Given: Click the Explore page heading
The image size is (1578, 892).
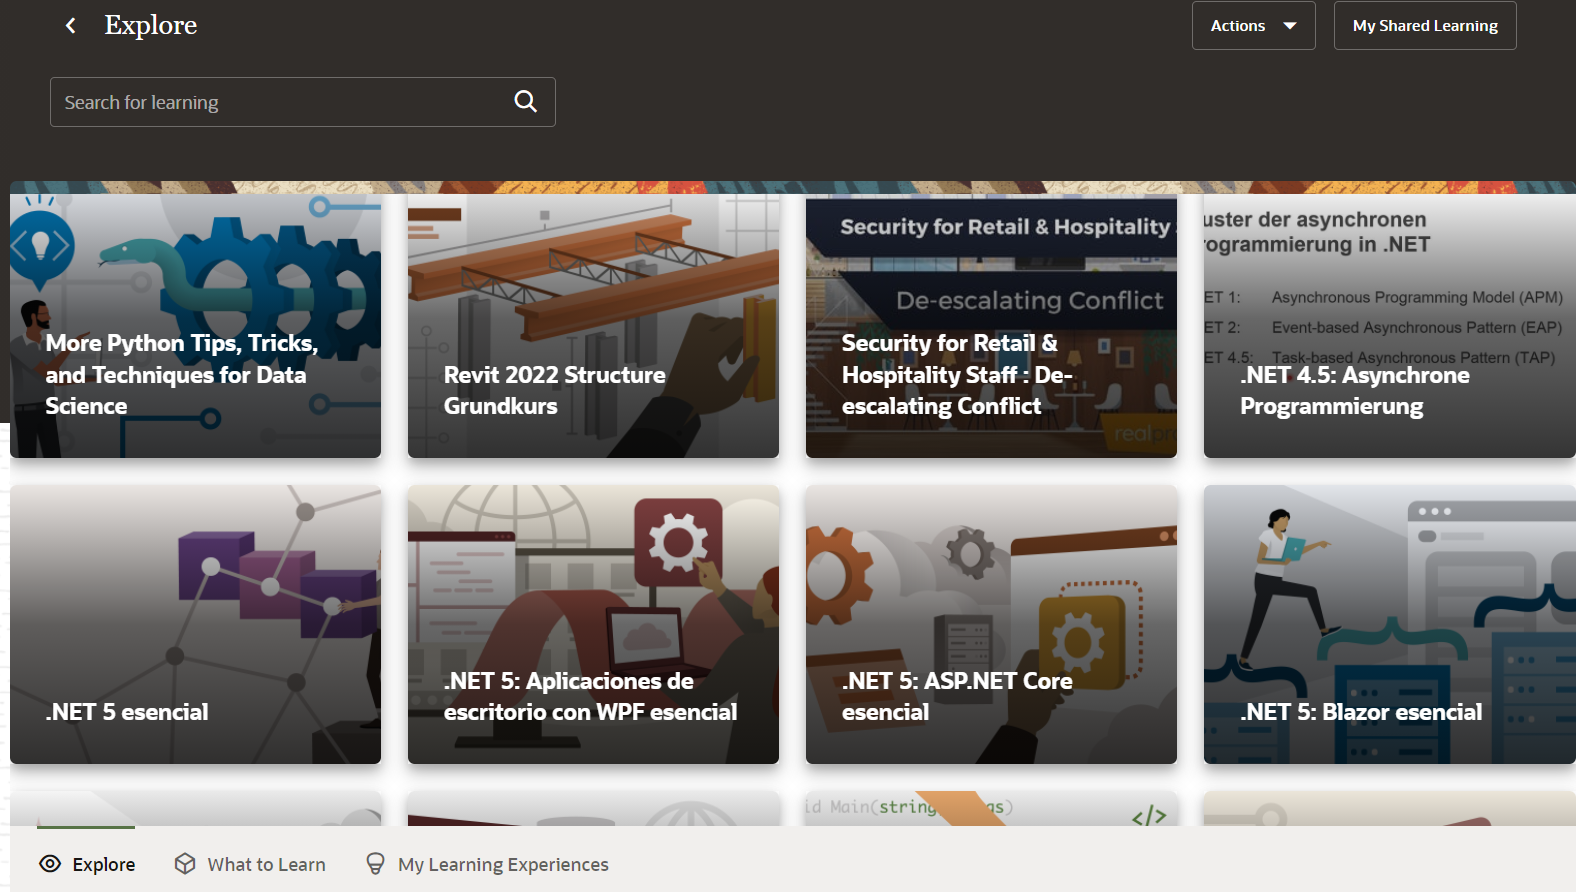Looking at the screenshot, I should (x=151, y=25).
